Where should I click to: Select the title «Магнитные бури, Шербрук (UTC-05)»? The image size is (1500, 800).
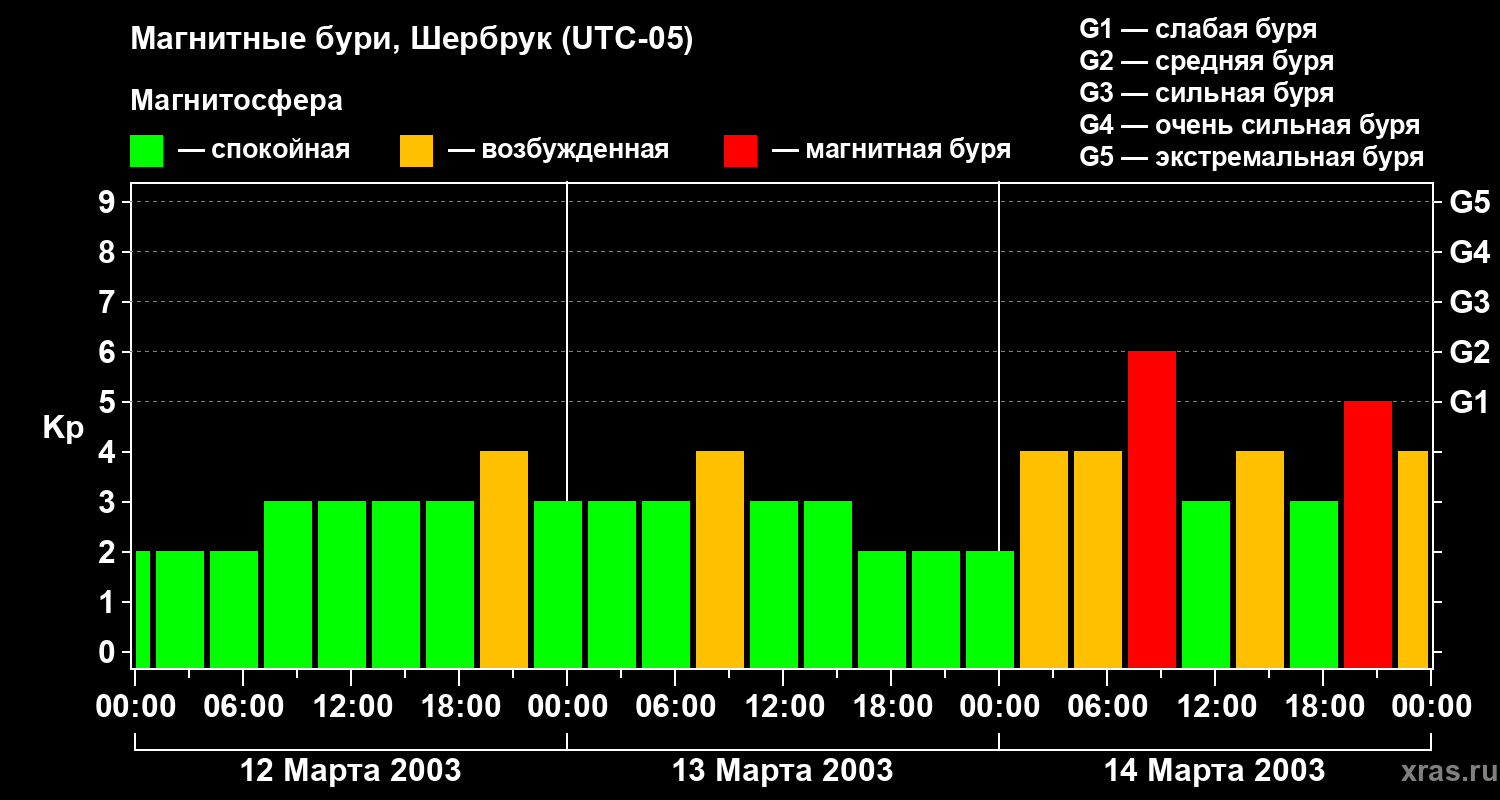[x=412, y=40]
